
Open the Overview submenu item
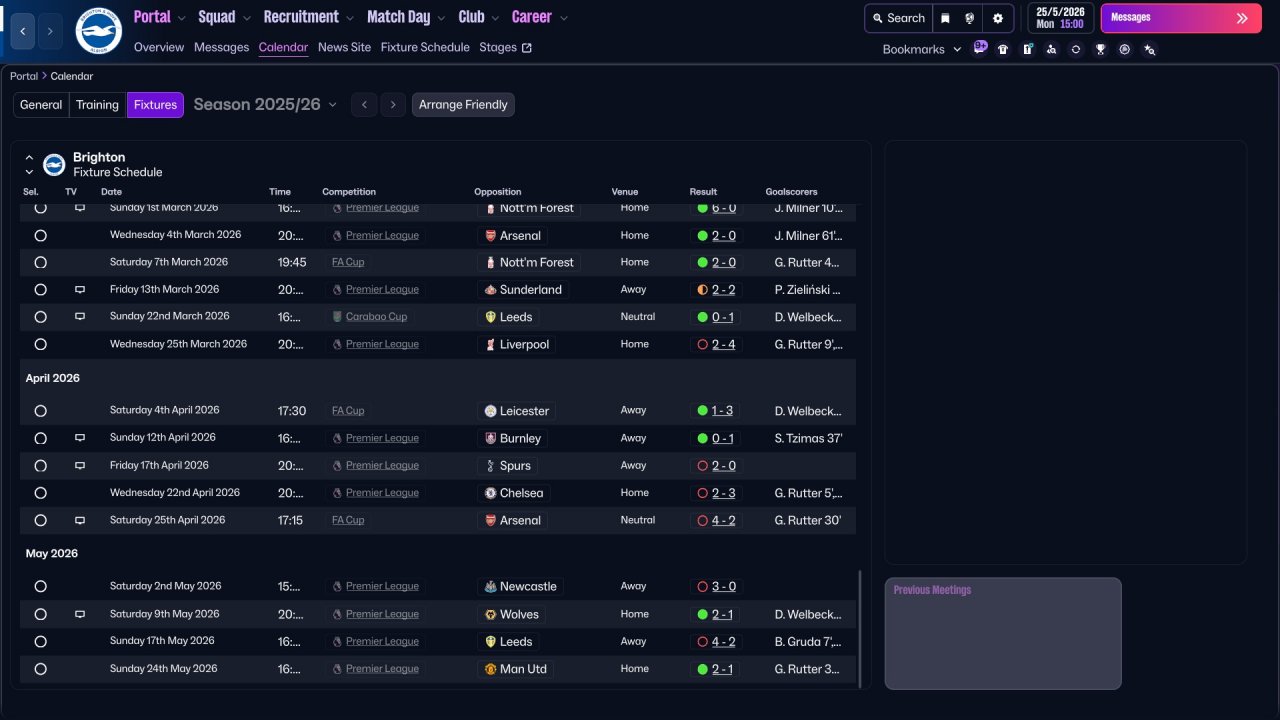(159, 47)
